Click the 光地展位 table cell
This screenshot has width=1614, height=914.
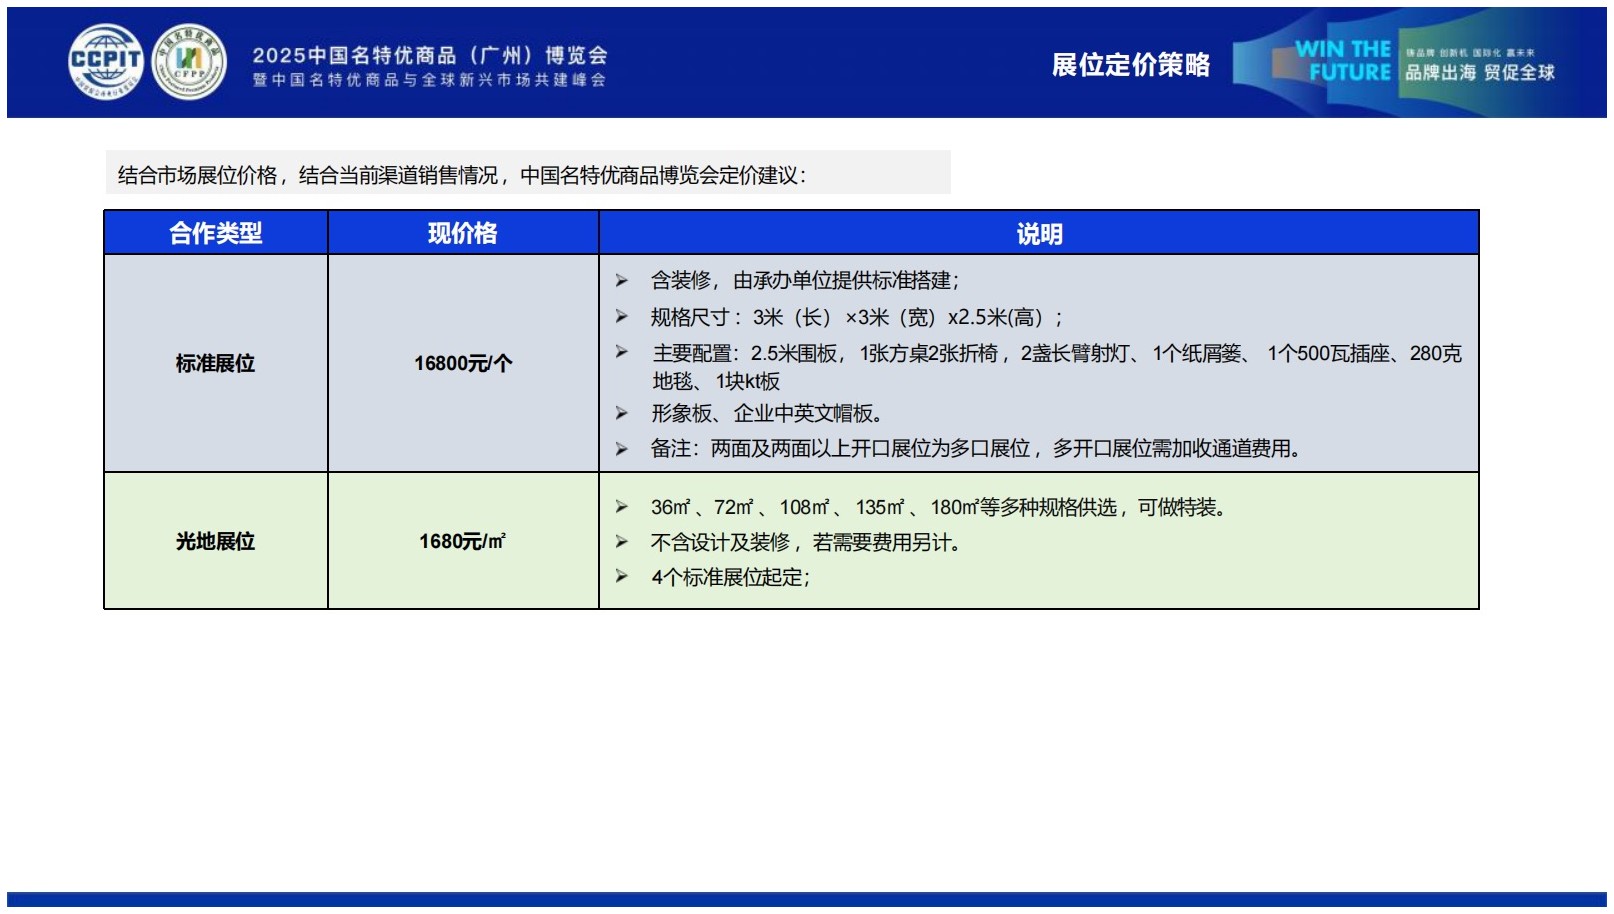click(x=216, y=541)
